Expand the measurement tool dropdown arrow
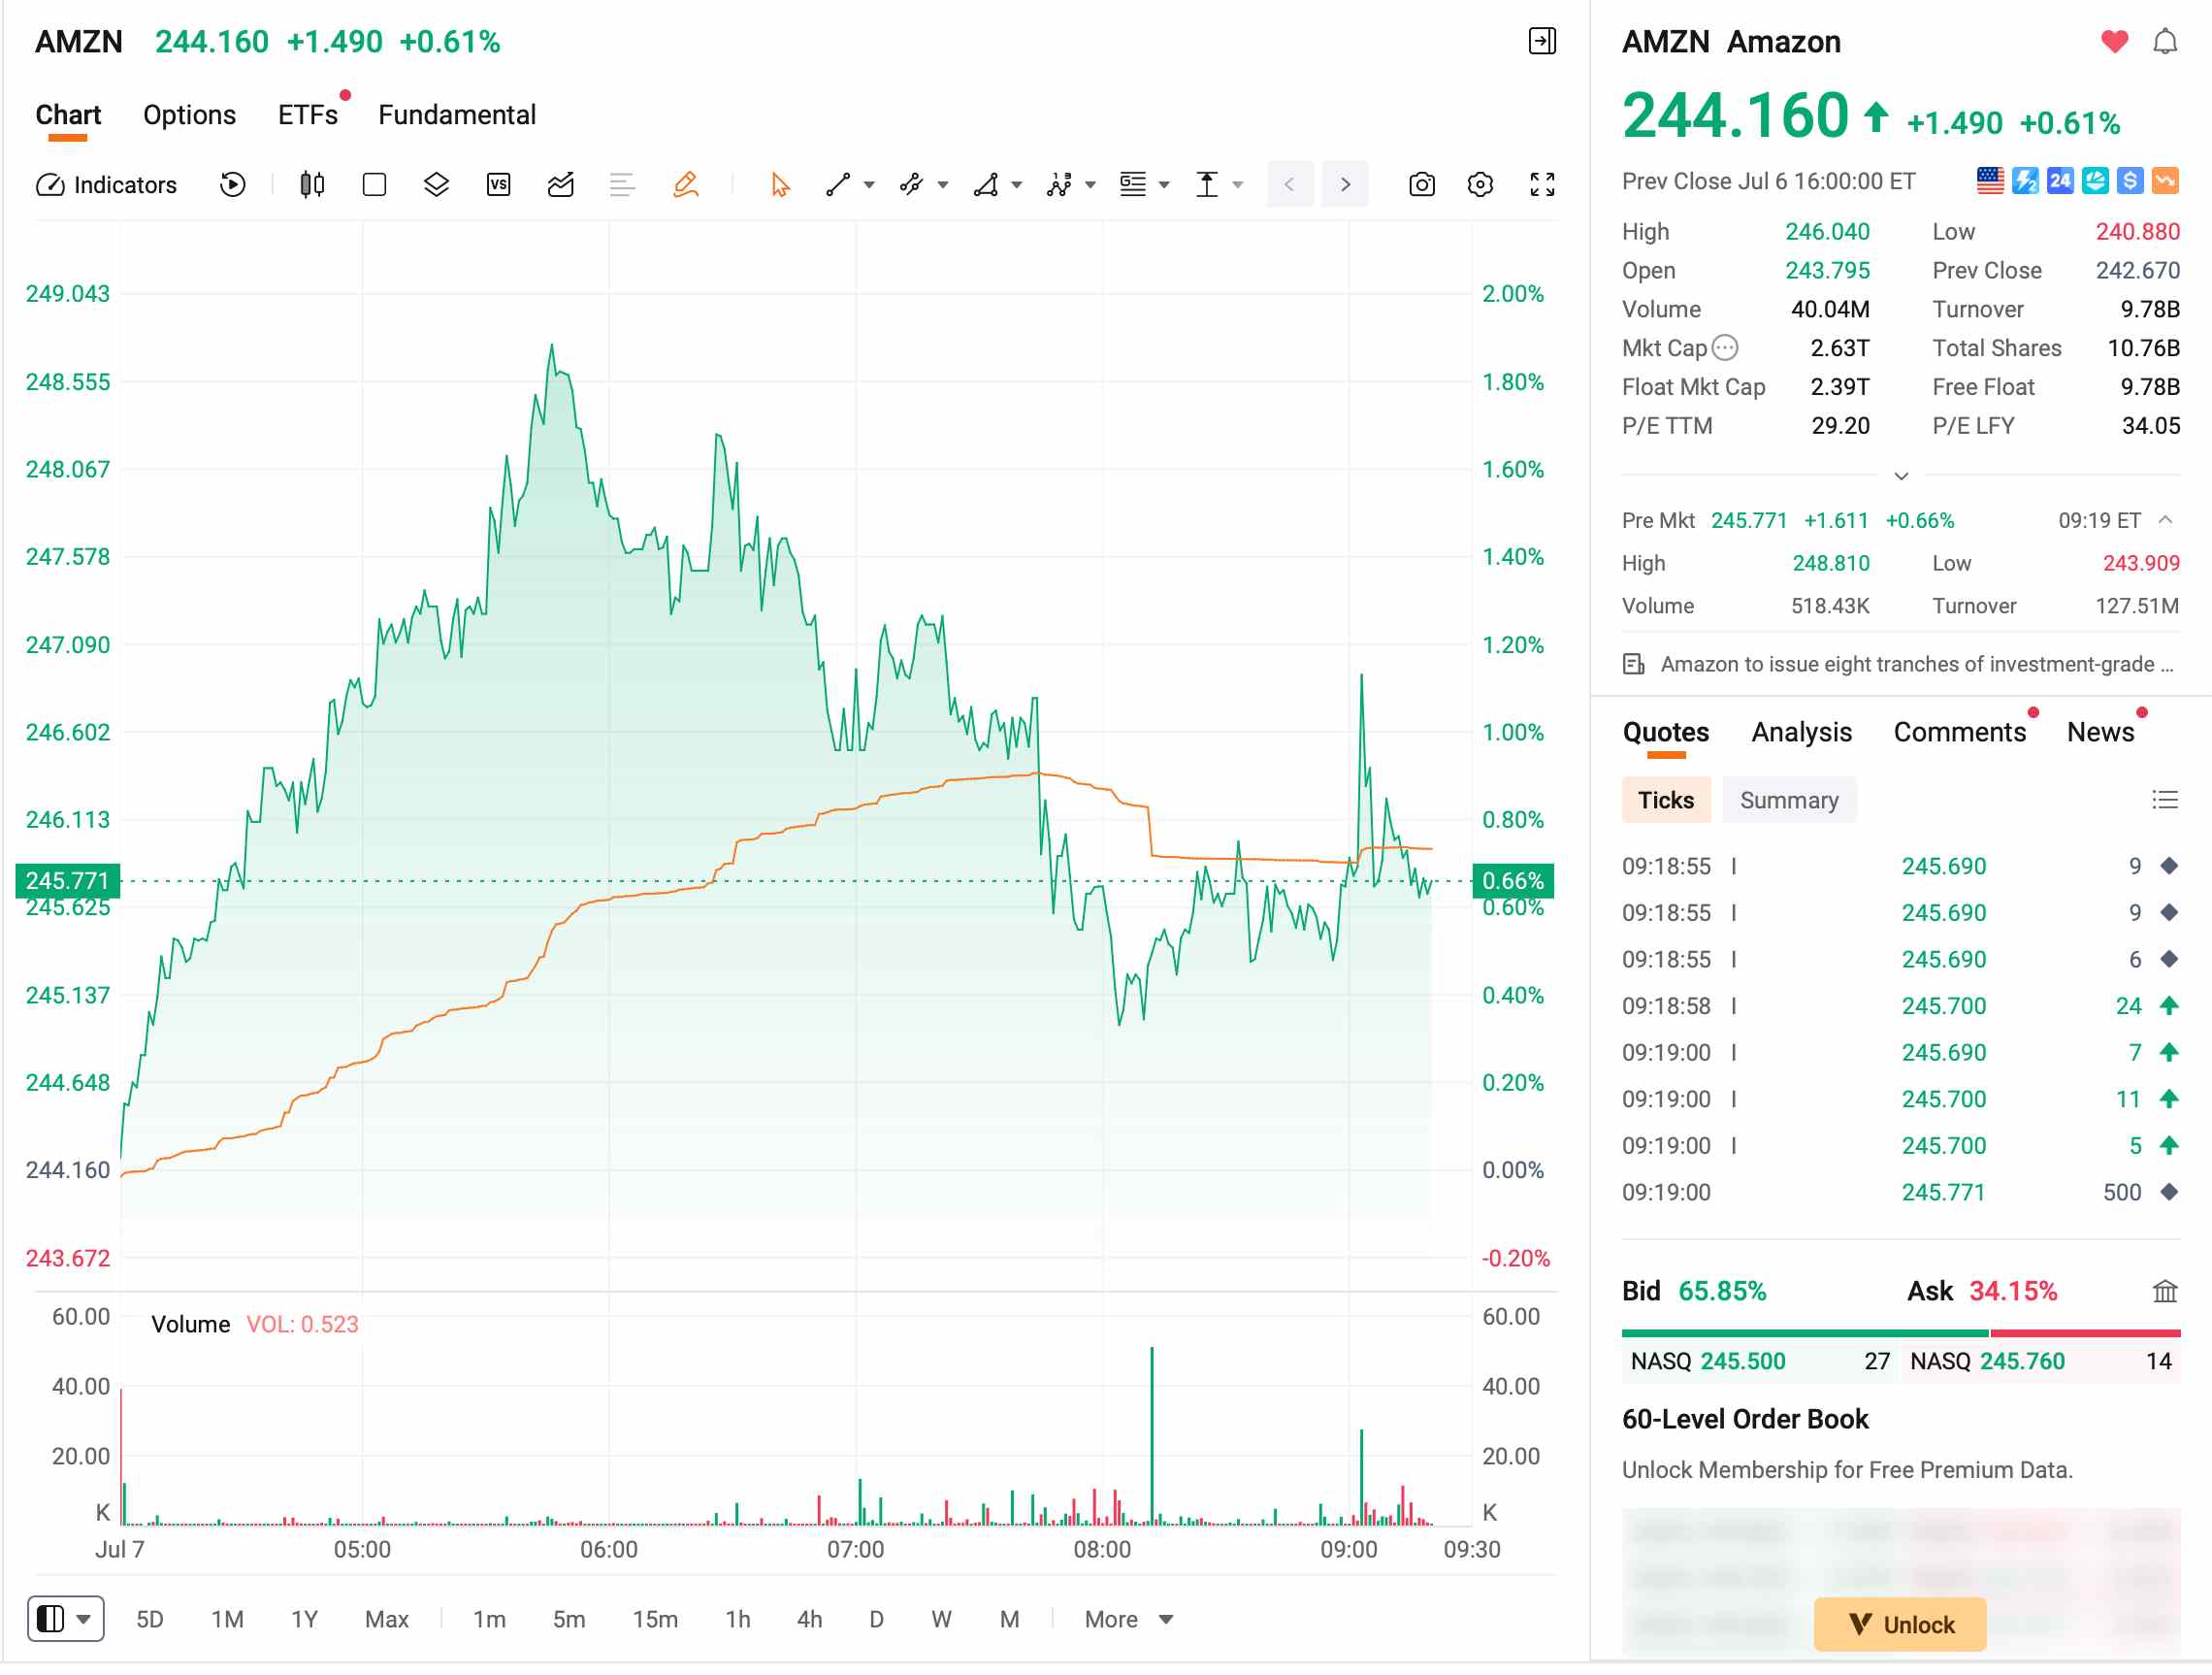The image size is (2212, 1675). tap(1238, 185)
